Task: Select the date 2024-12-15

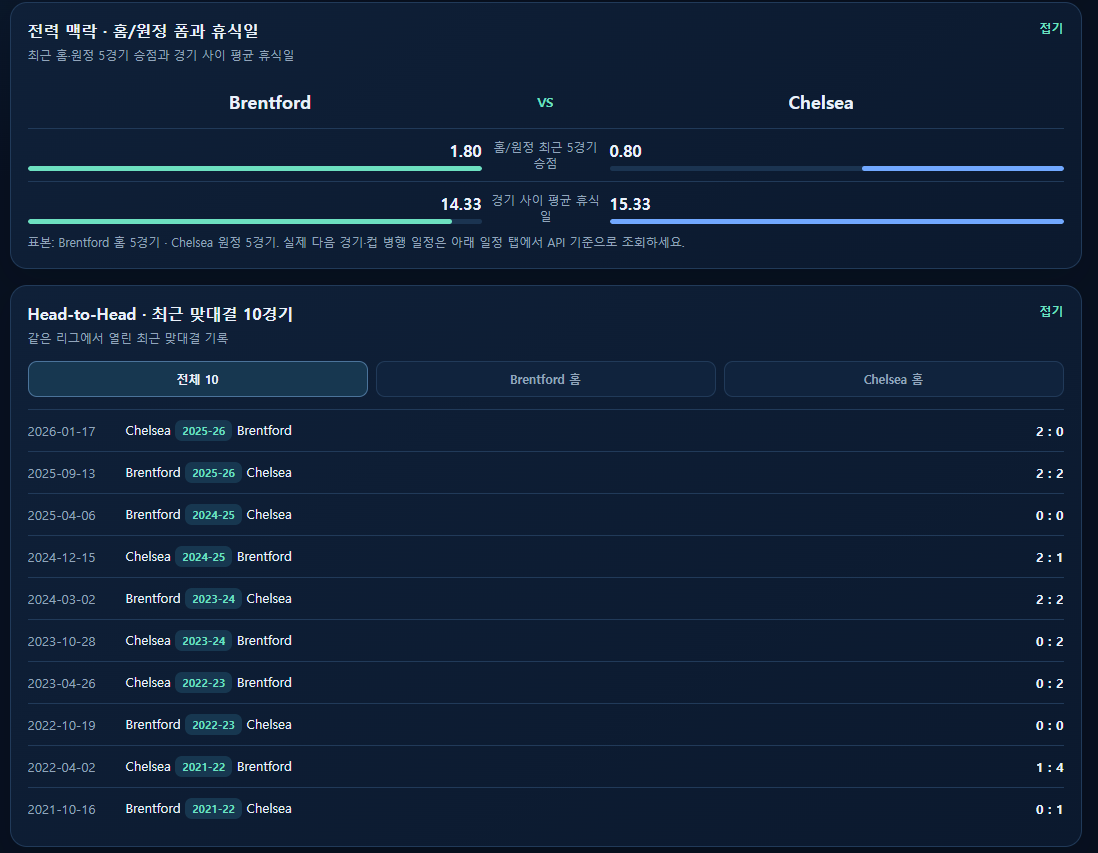Action: (x=62, y=557)
